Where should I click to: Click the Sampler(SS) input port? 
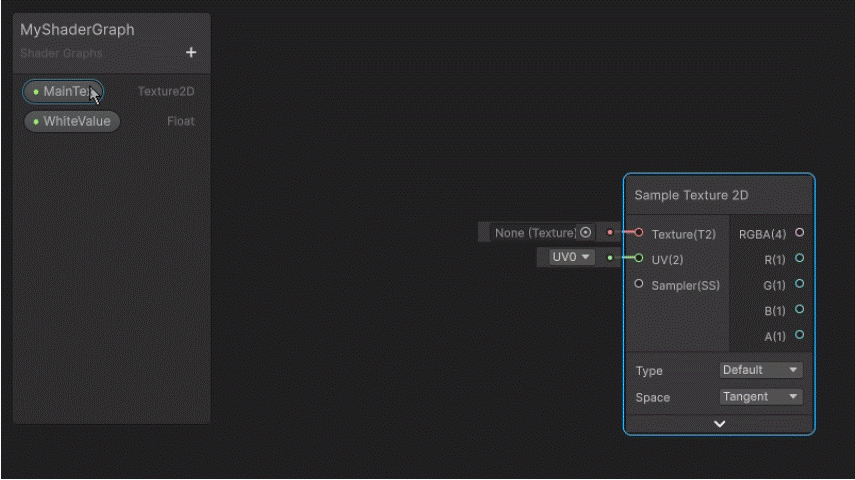pyautogui.click(x=639, y=284)
